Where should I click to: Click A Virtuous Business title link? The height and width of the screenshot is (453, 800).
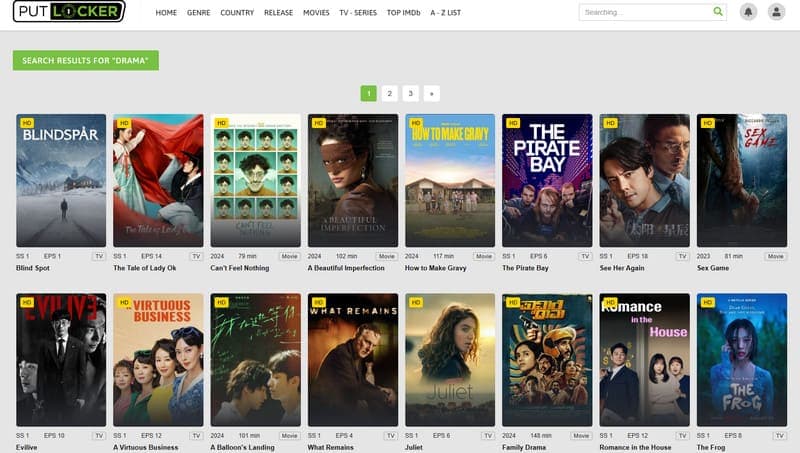pos(146,447)
